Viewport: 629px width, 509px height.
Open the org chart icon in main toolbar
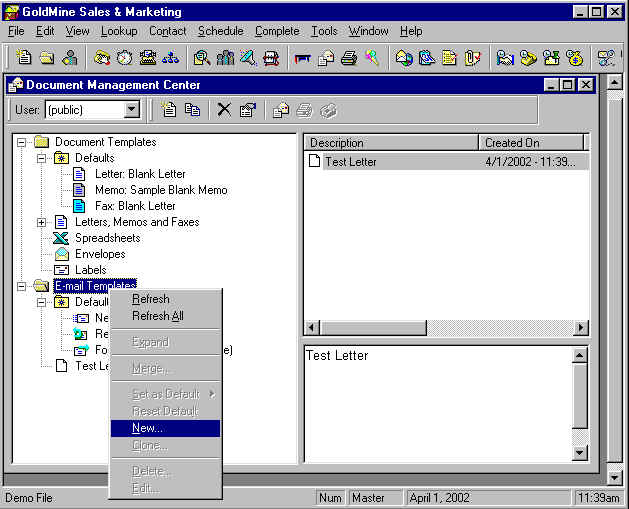pyautogui.click(x=170, y=59)
